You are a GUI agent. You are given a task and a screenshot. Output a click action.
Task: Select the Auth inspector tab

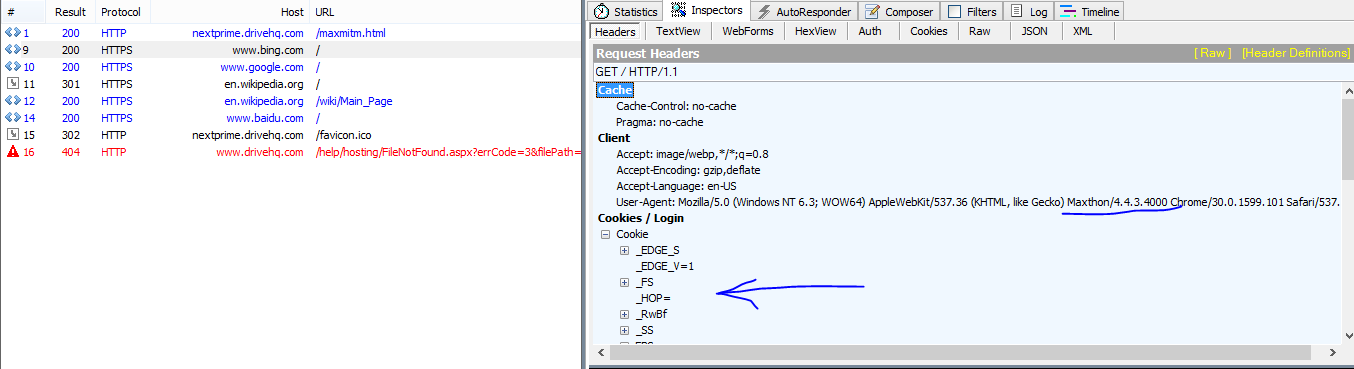[x=870, y=31]
